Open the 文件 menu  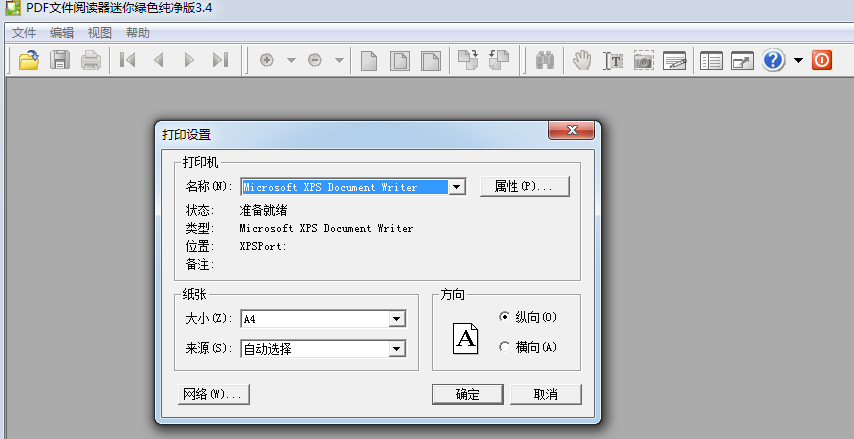pyautogui.click(x=24, y=33)
